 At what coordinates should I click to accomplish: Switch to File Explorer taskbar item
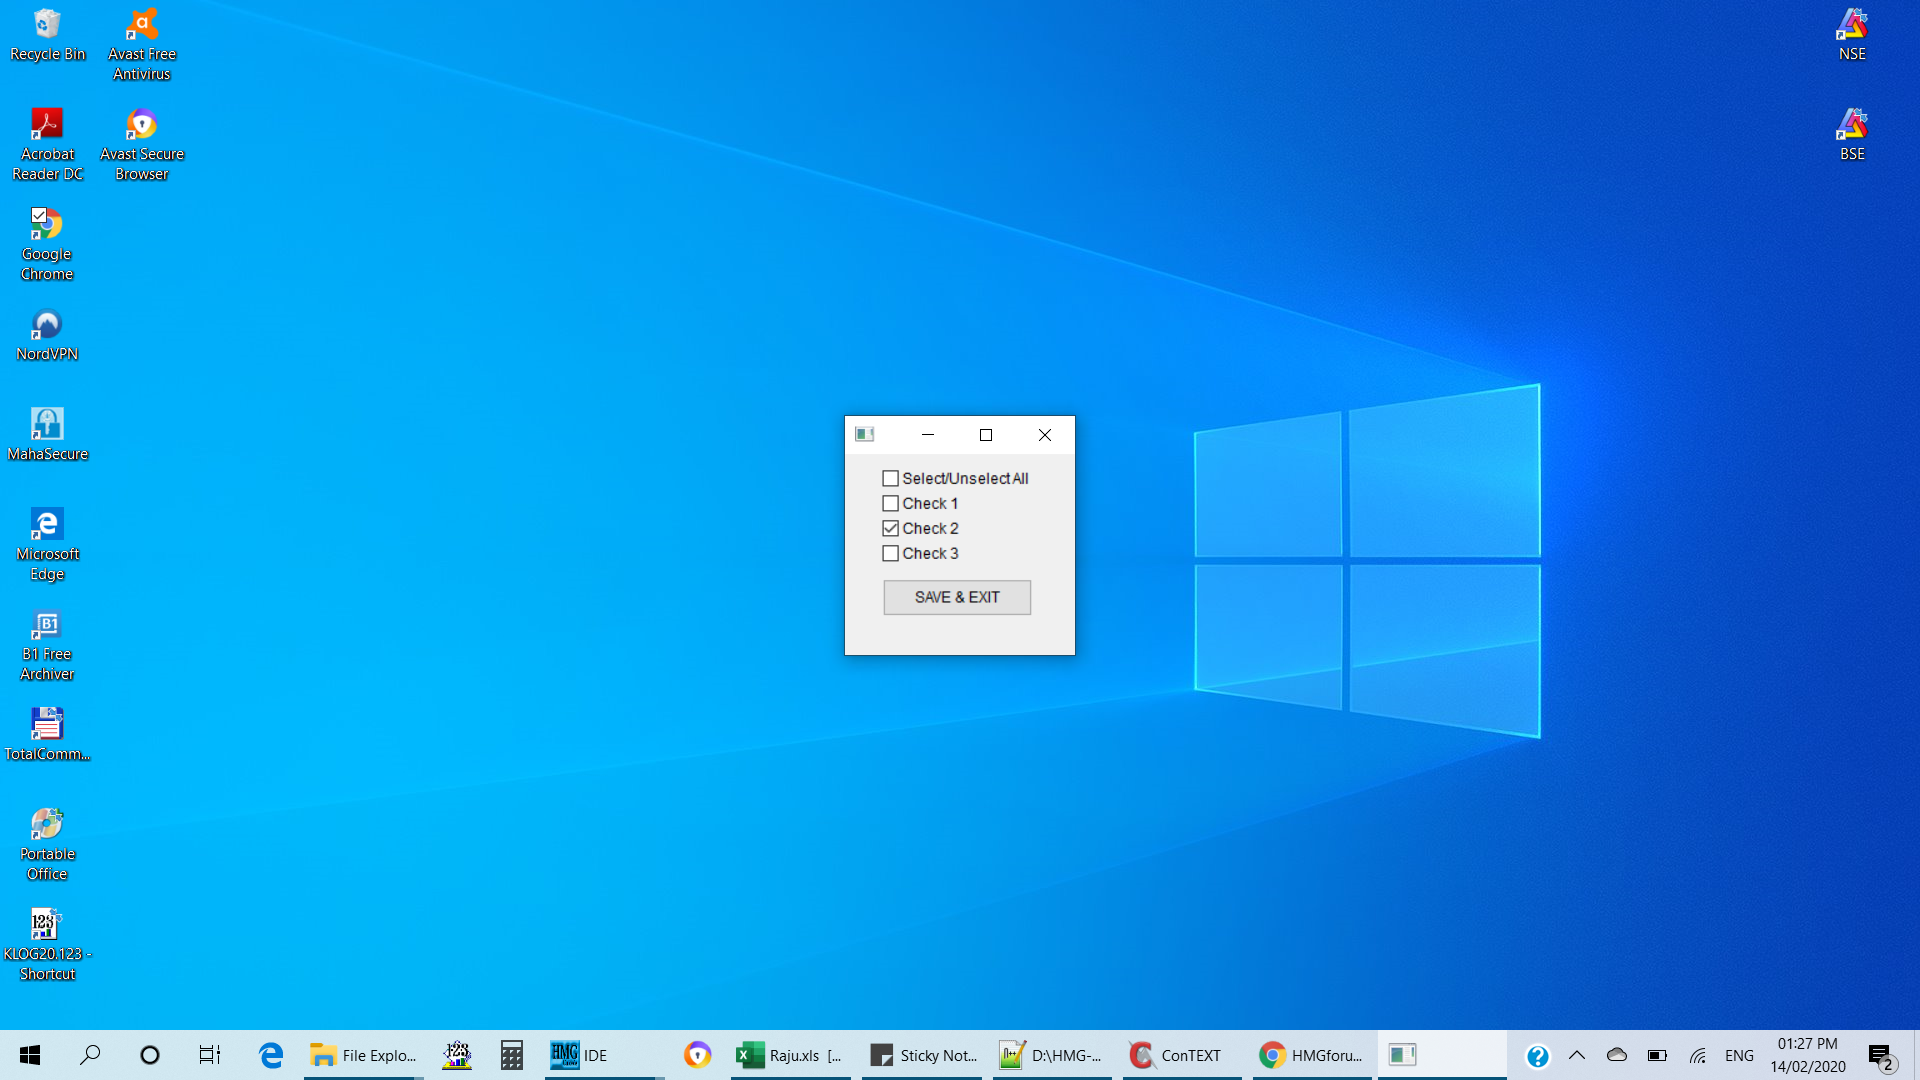pyautogui.click(x=364, y=1055)
